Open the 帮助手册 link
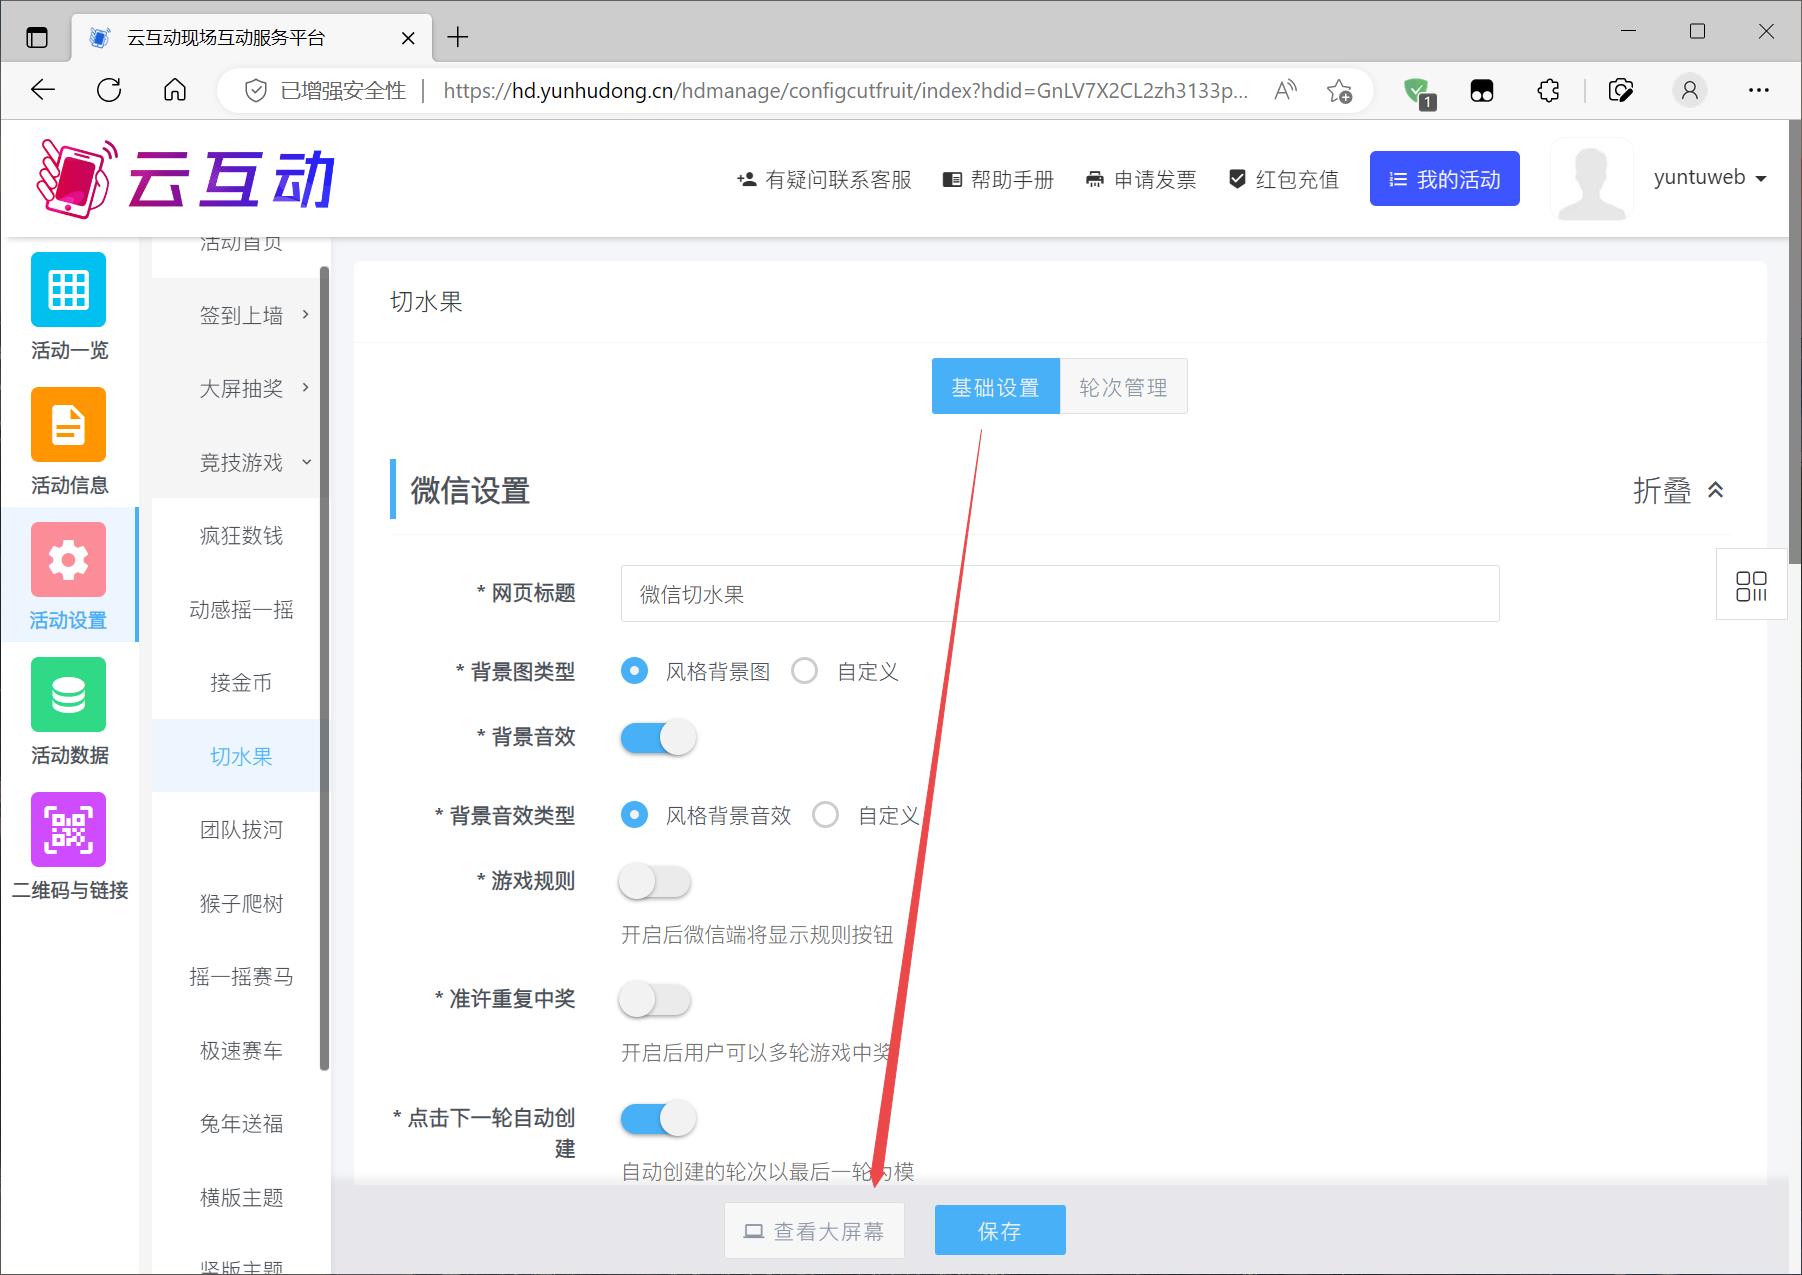This screenshot has height=1275, width=1802. (x=998, y=179)
